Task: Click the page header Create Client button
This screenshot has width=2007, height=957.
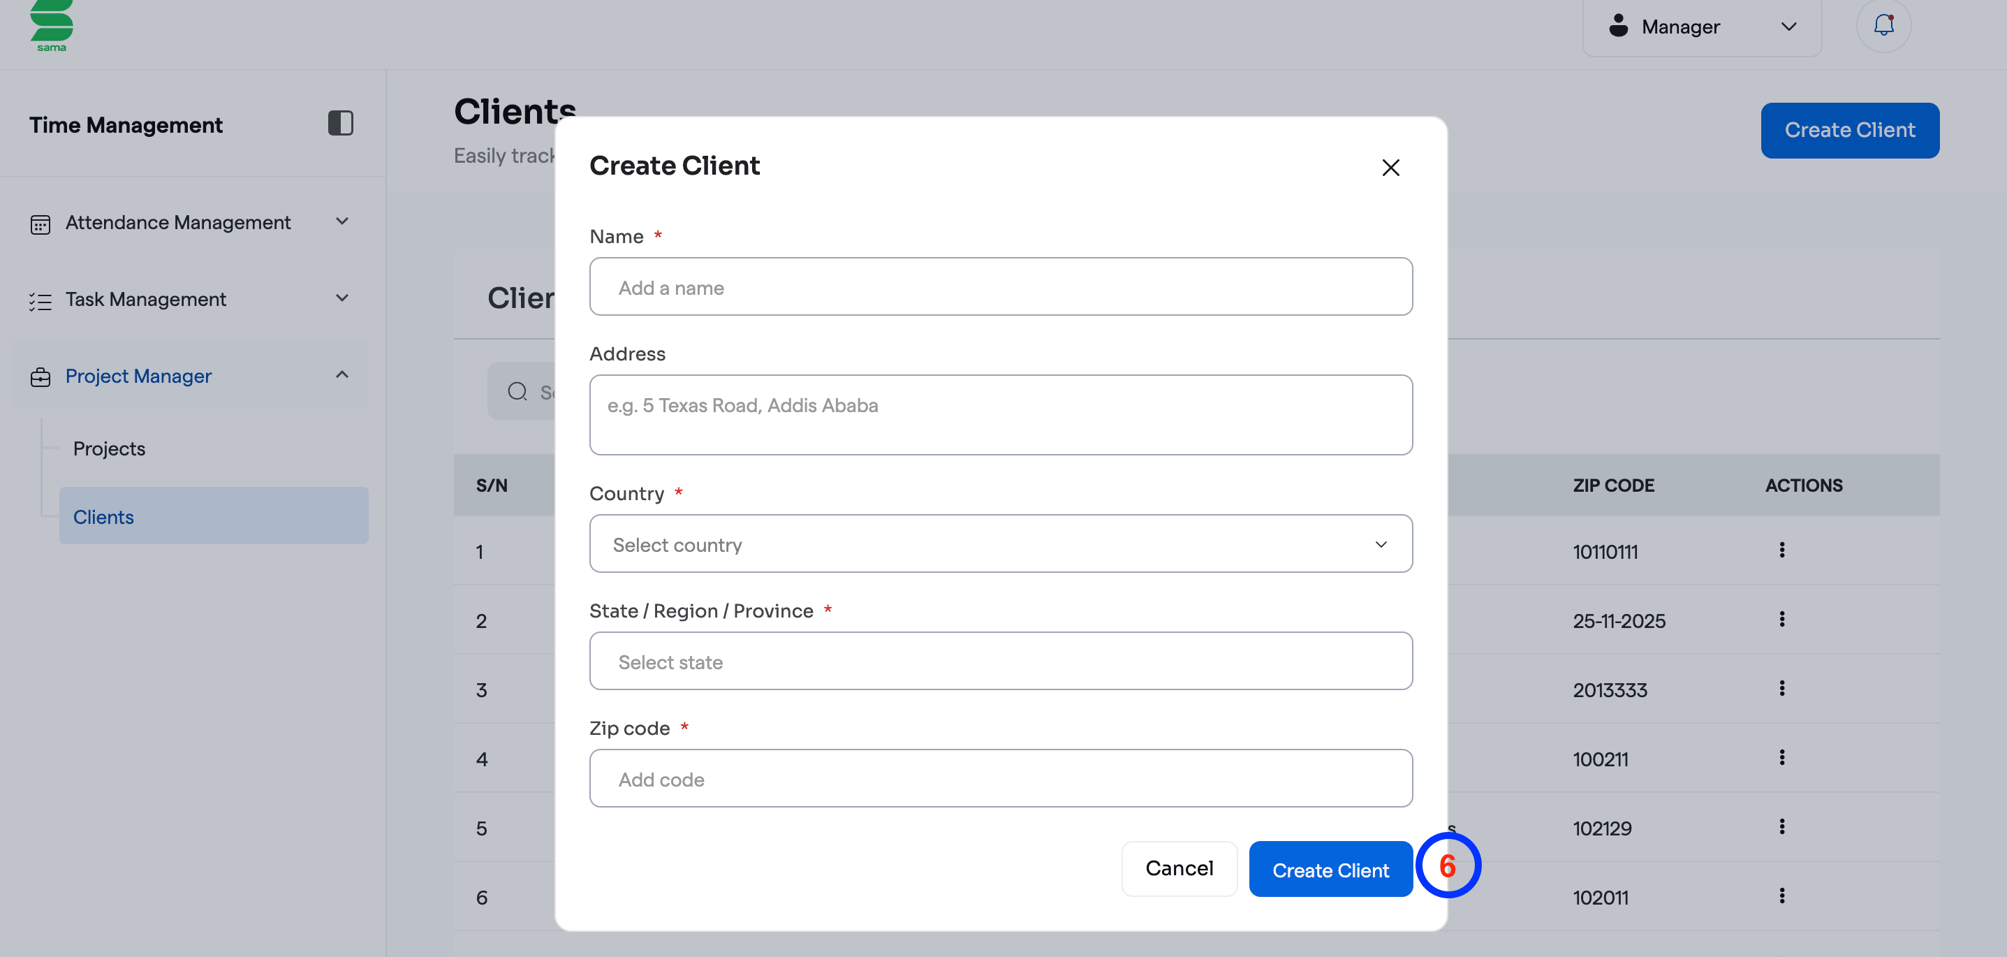Action: click(x=1849, y=130)
